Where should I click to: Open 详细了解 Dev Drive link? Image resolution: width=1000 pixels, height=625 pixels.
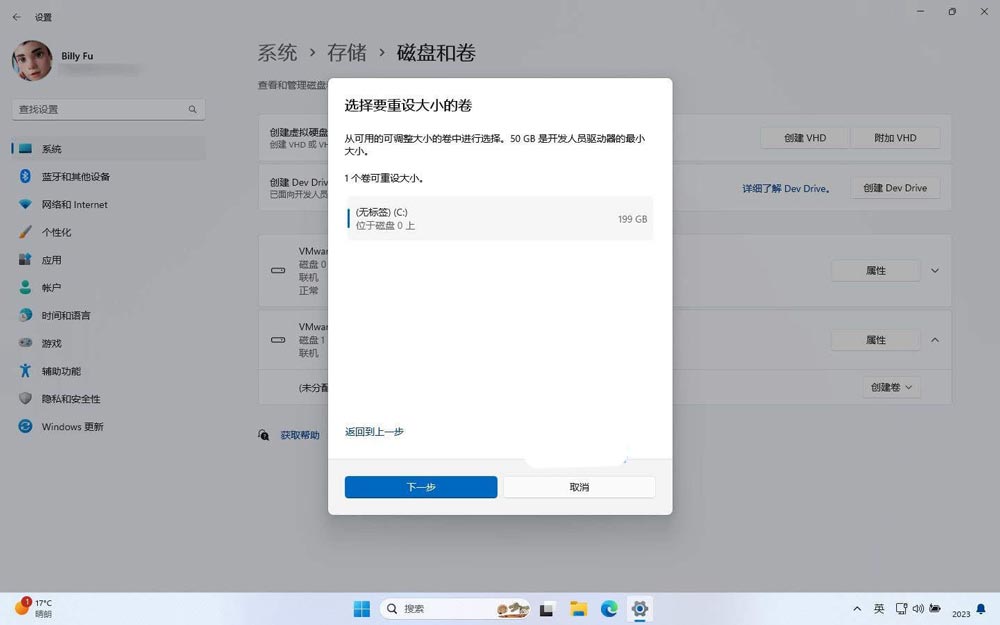[x=786, y=188]
